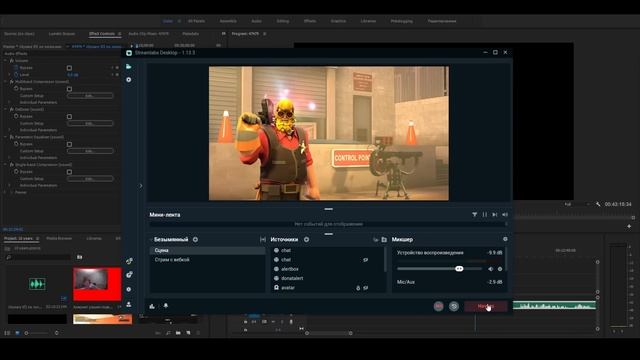This screenshot has width=640, height=360.
Task: Toggle the lock on the avatar source
Action: point(358,288)
